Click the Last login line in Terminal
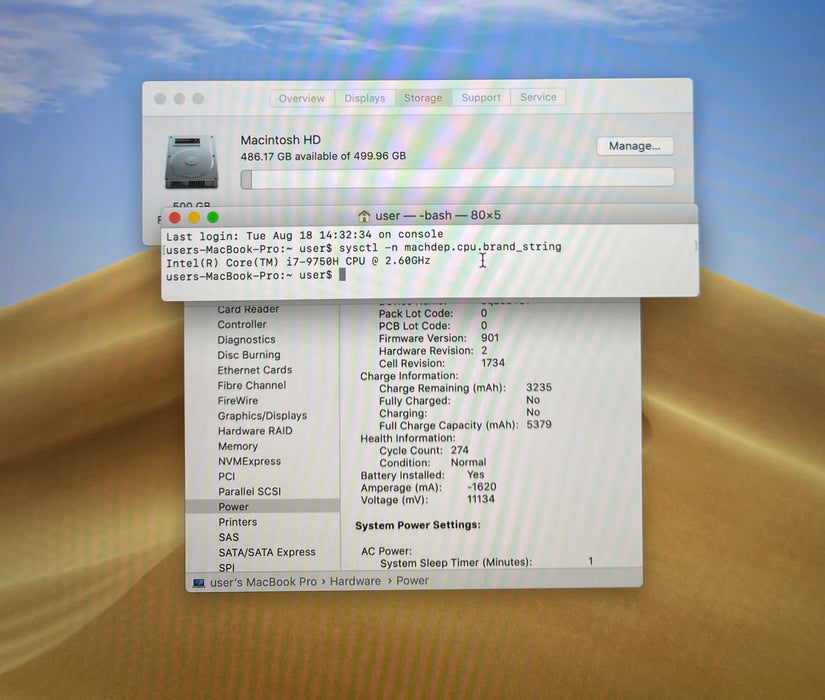 pos(305,235)
